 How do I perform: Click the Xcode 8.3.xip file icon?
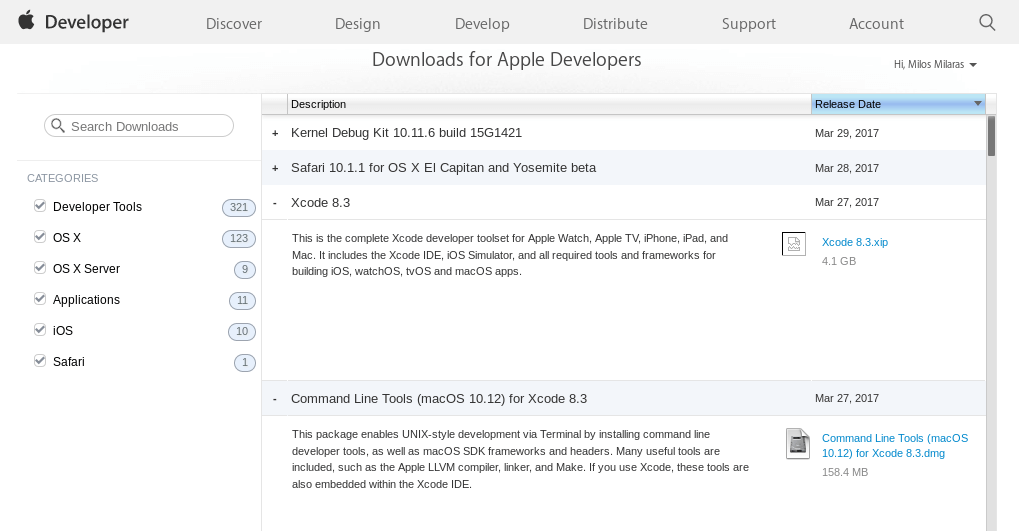tap(793, 244)
